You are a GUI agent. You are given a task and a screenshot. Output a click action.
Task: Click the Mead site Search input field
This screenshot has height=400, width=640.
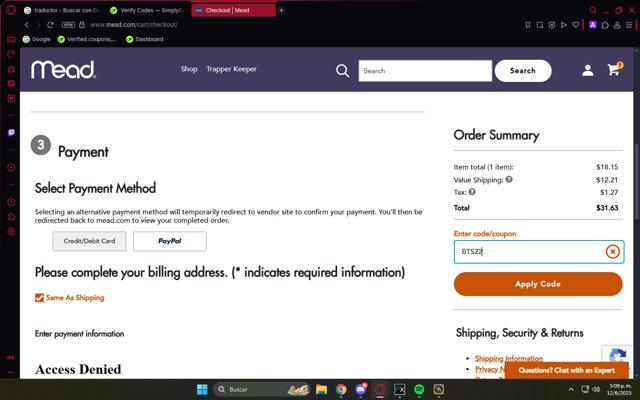pyautogui.click(x=425, y=71)
